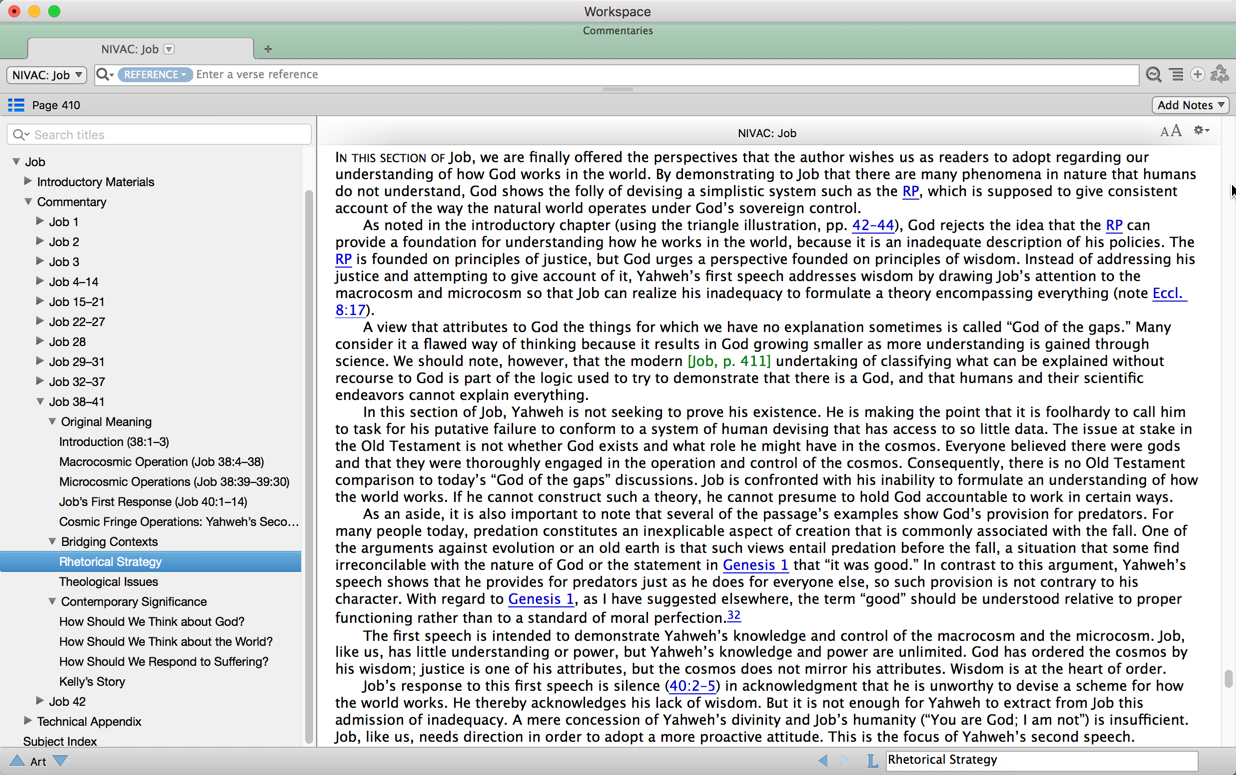This screenshot has width=1236, height=775.
Task: Expand the Technical Appendix node
Action: (28, 721)
